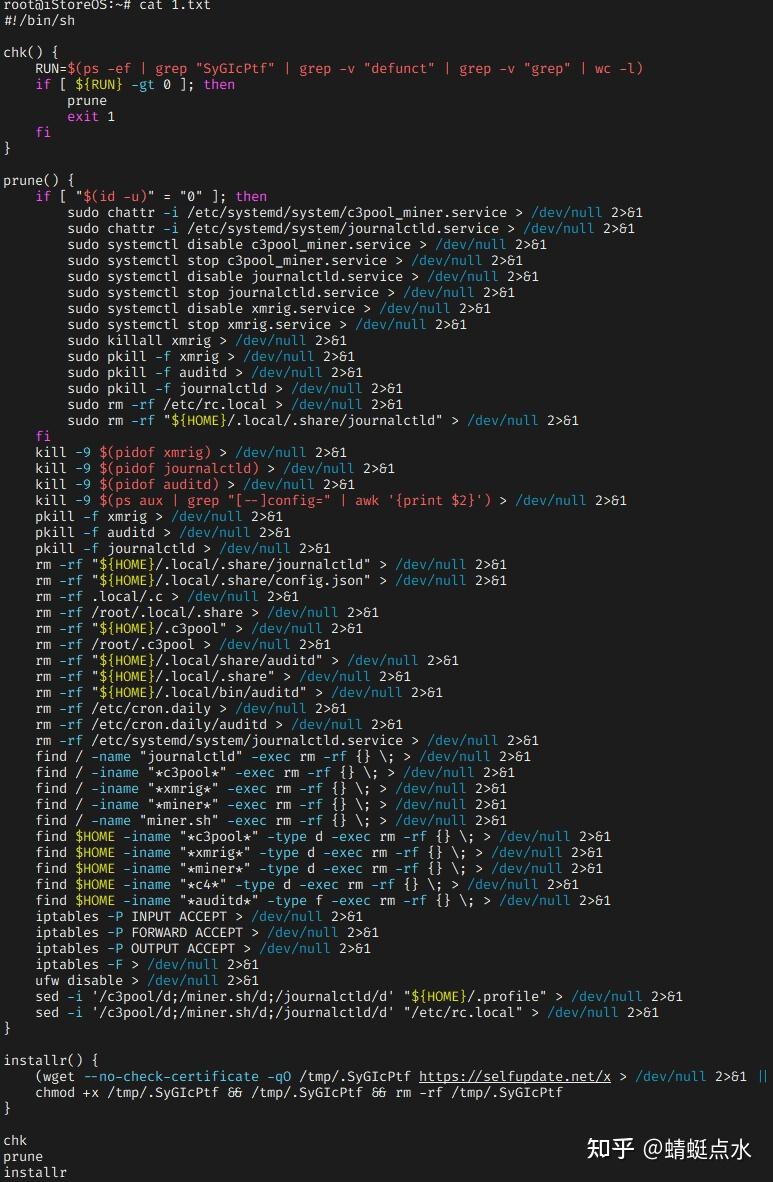Click the 'sudo systemctl disable xmrig.service' line

pos(279,308)
